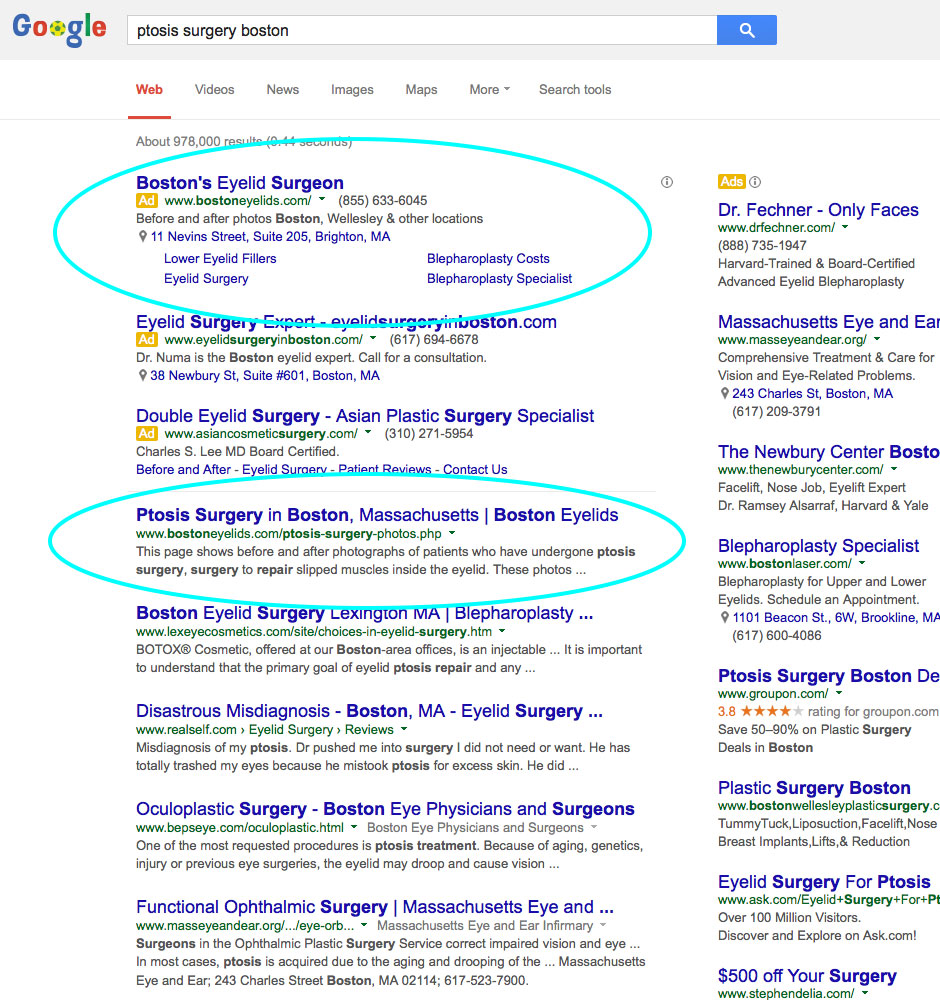Expand arrow next to bostonlaser.com URL

[x=862, y=562]
